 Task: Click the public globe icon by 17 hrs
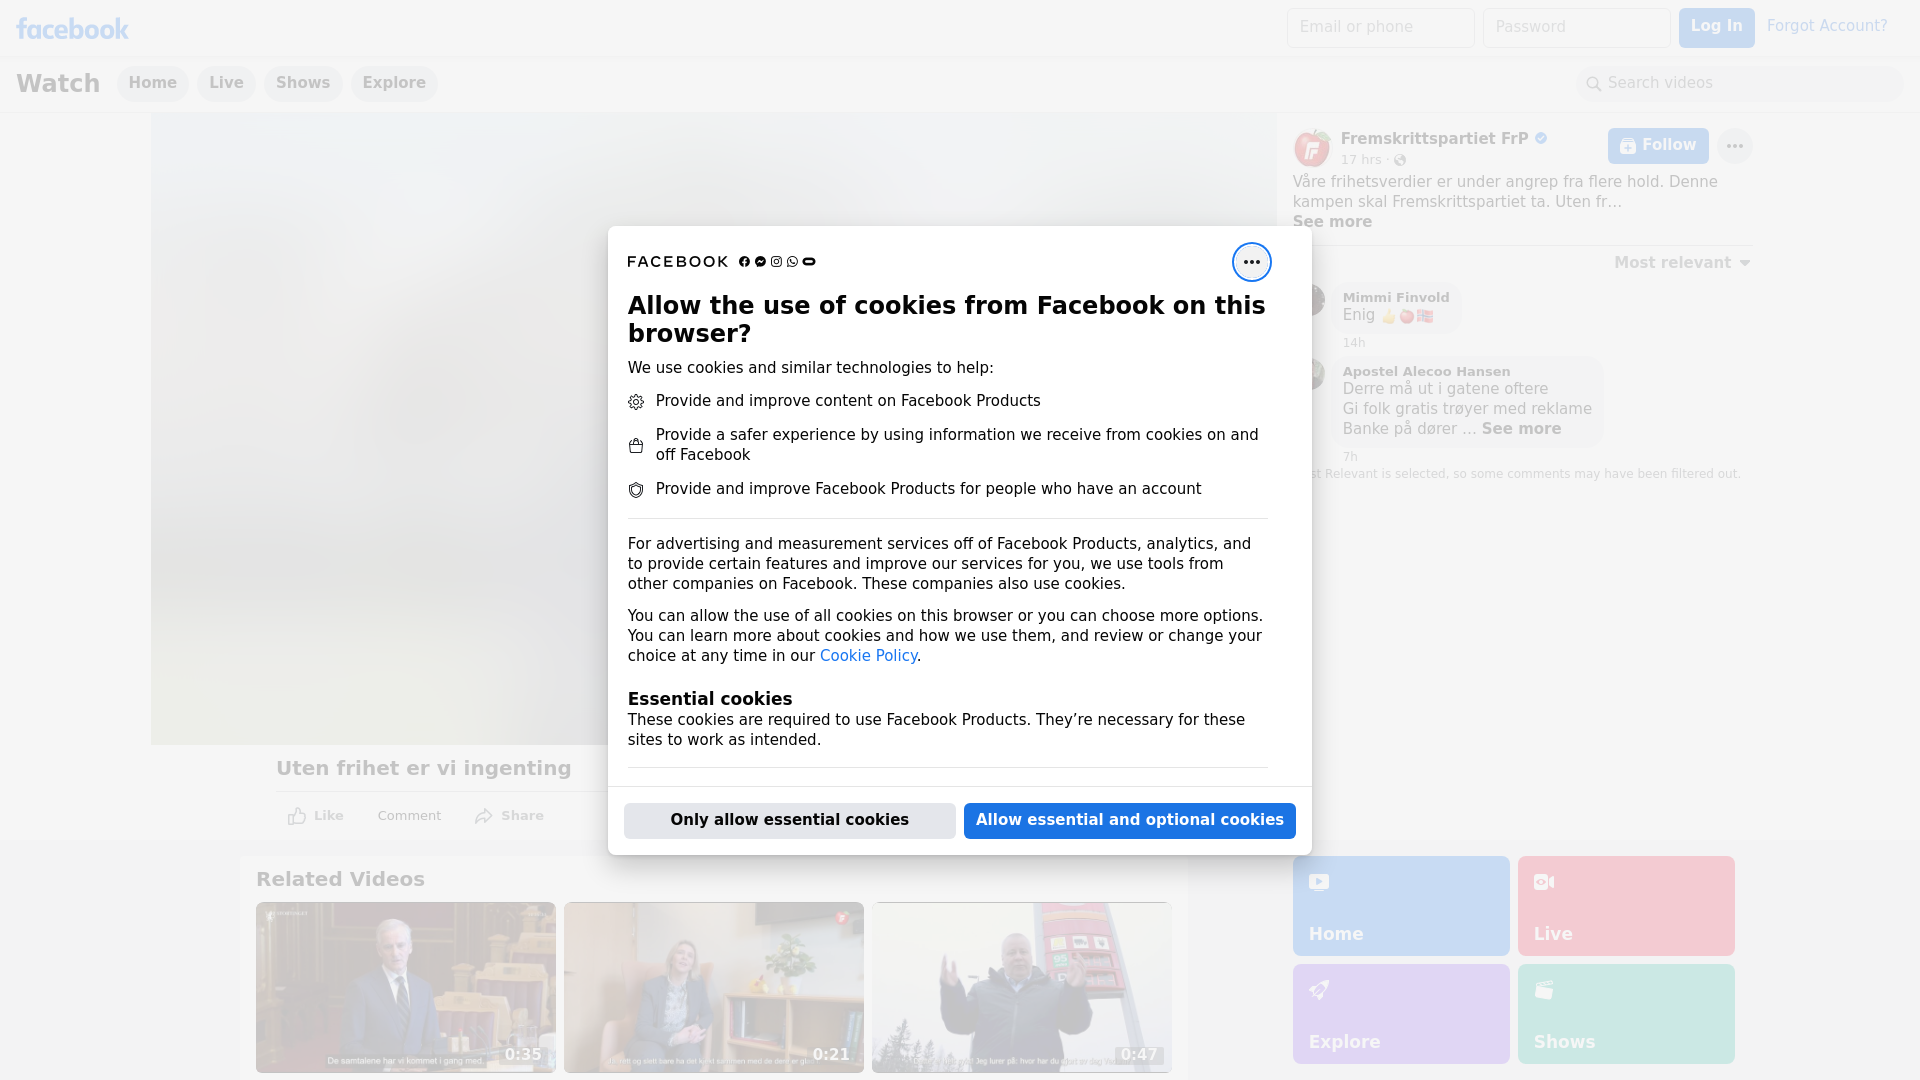coord(1400,160)
